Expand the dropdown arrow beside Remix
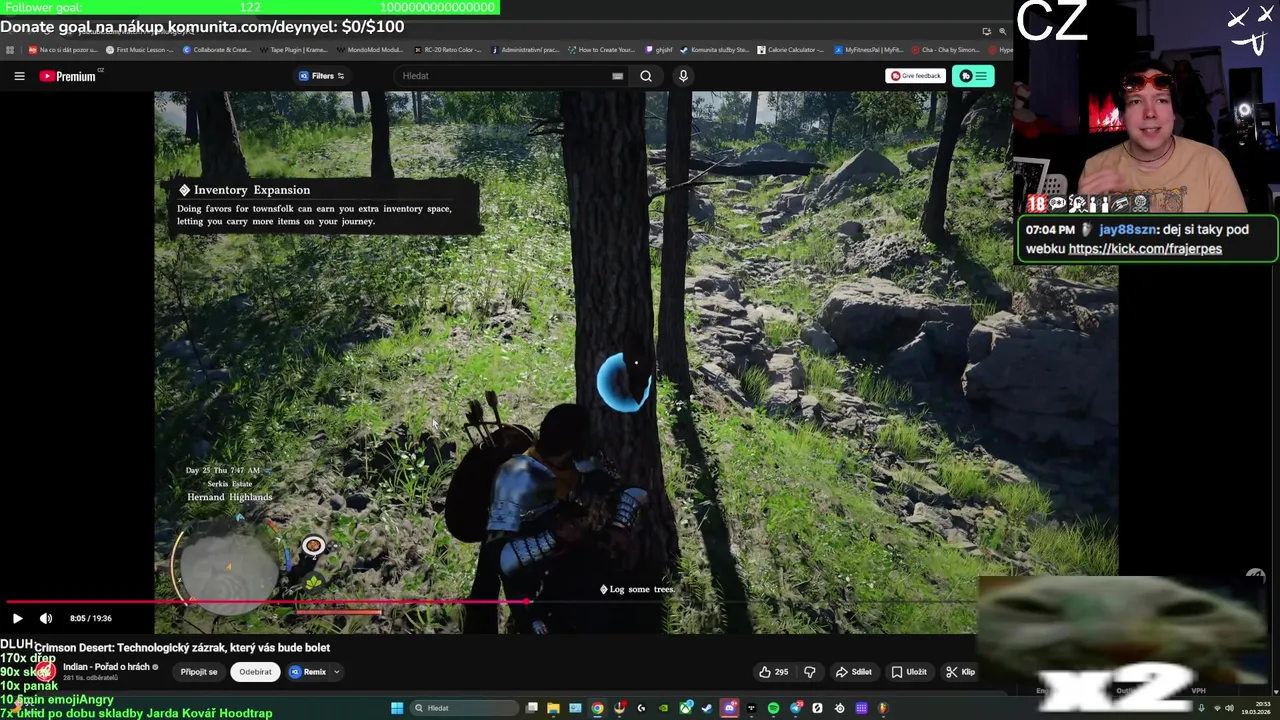1280x720 pixels. pos(337,672)
